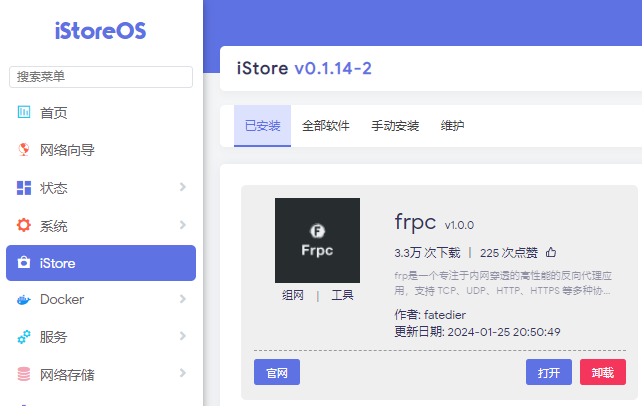This screenshot has height=406, width=642.
Task: Click the 组网 category tag
Action: pyautogui.click(x=293, y=295)
